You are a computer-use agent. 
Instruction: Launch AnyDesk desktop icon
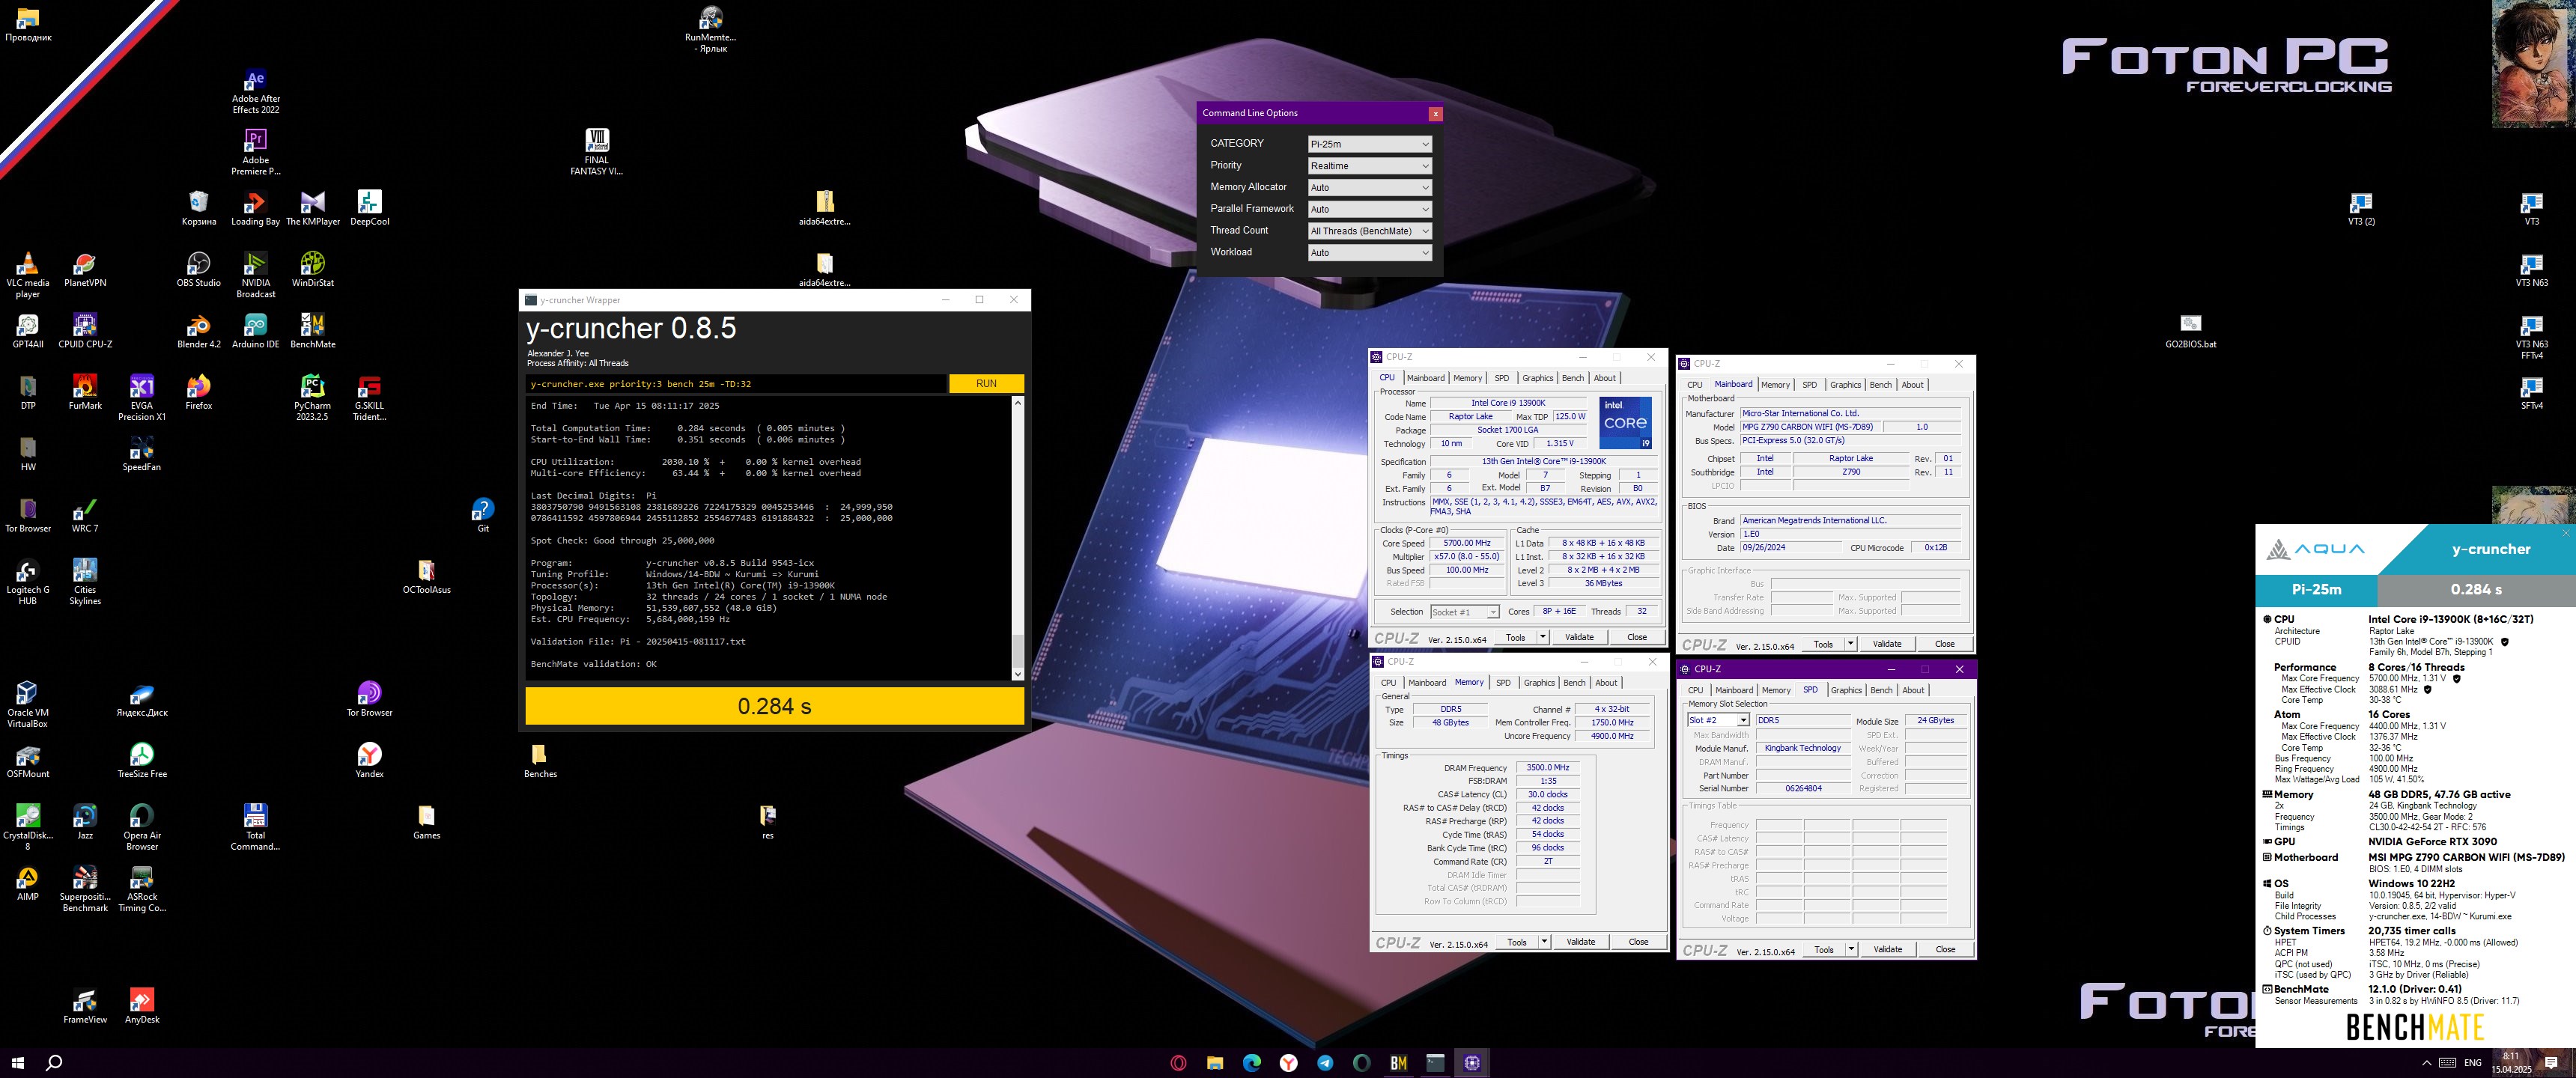(x=141, y=1006)
